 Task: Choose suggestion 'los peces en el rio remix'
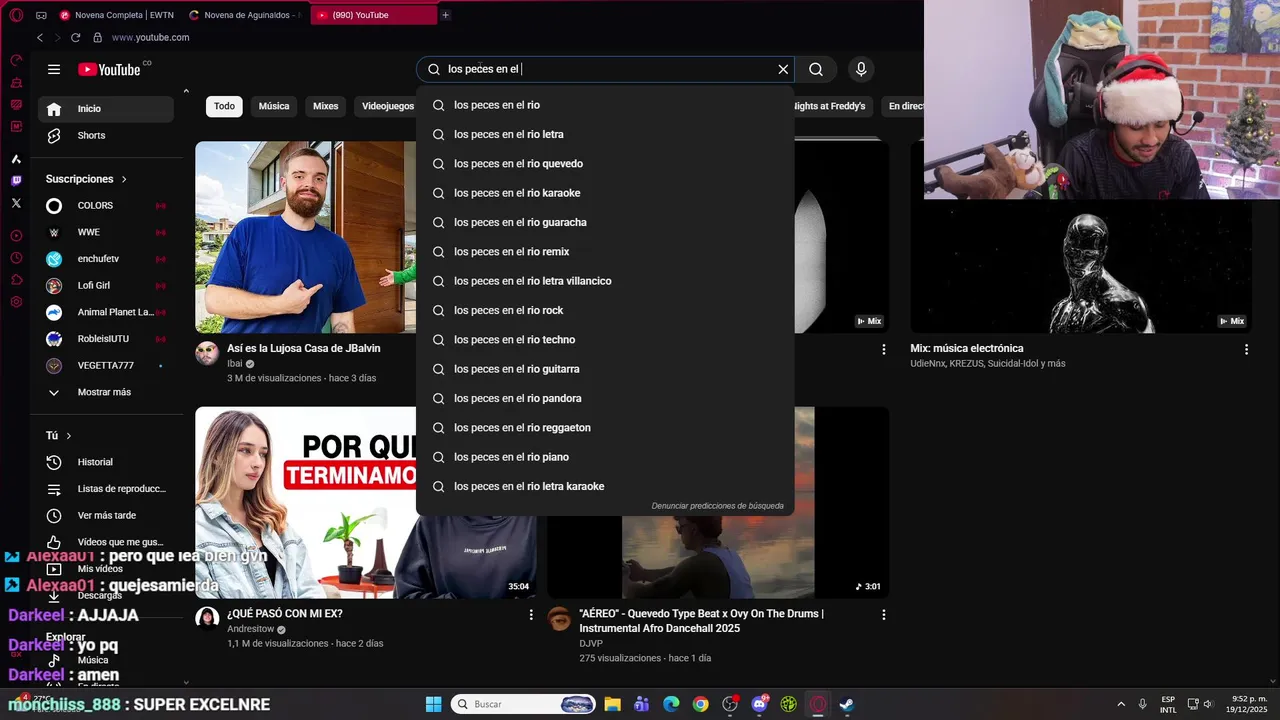(x=605, y=252)
